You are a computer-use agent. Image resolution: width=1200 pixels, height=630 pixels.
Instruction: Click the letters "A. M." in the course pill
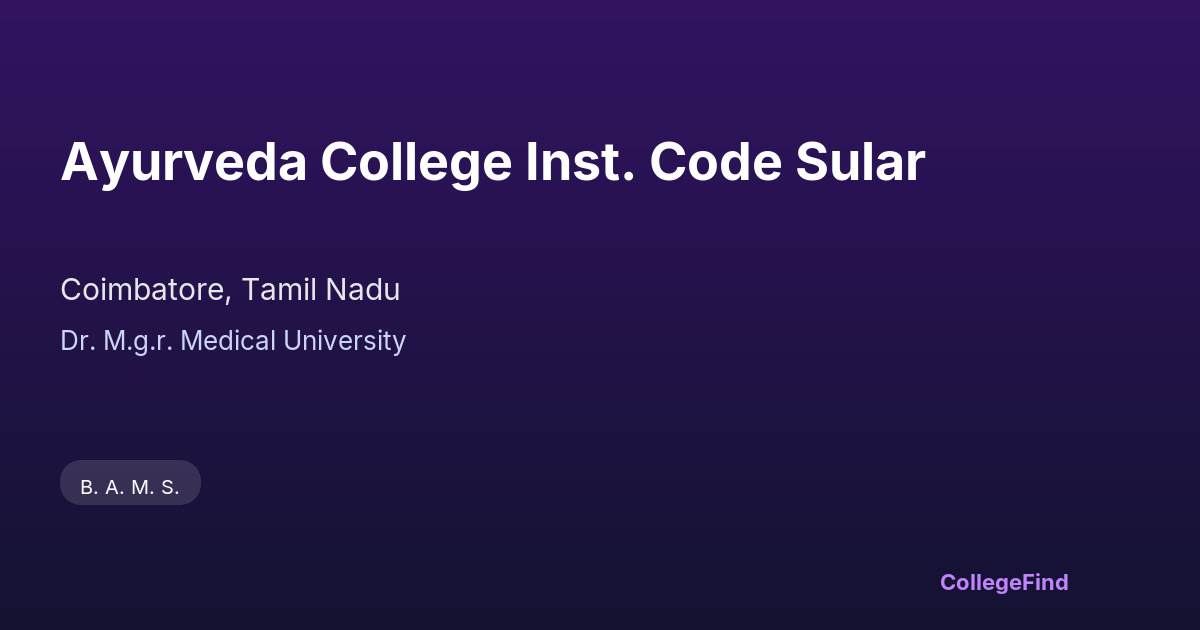128,488
